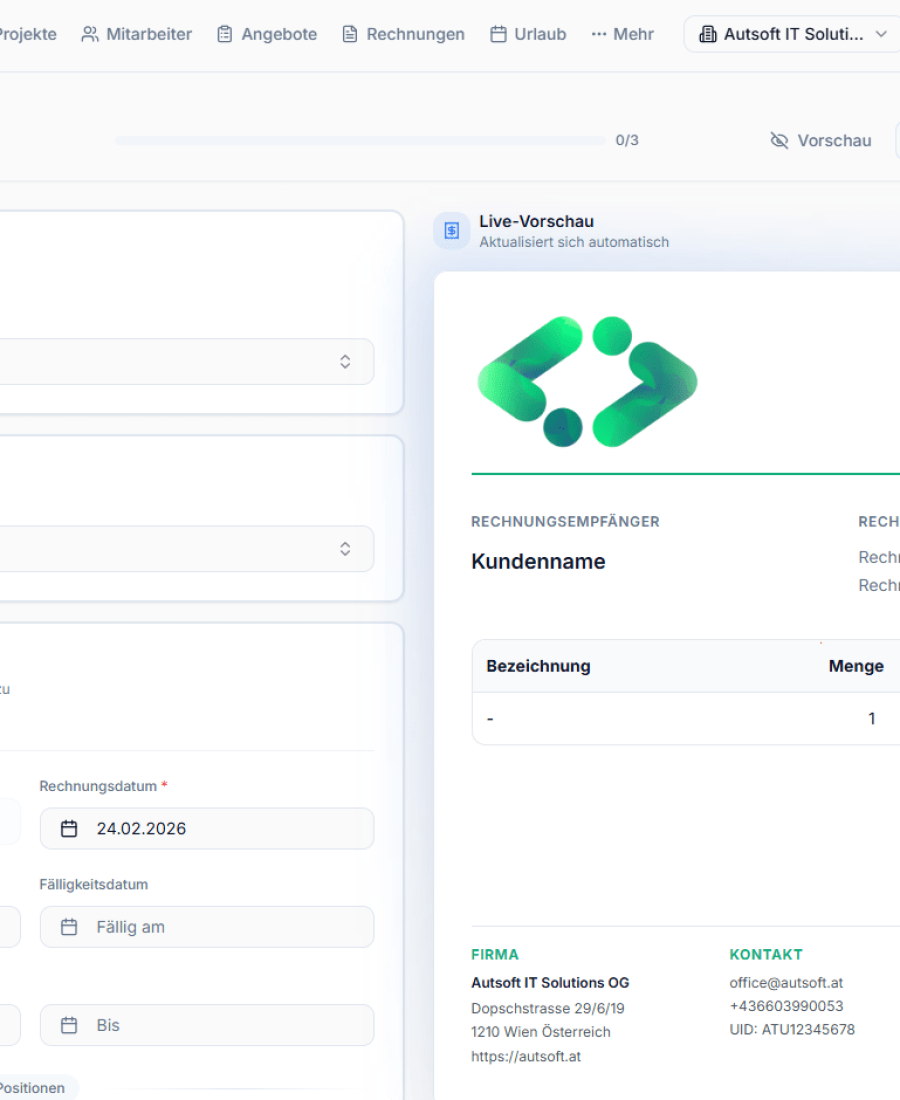Click the Urlaub calendar icon
900x1100 pixels.
[x=498, y=34]
